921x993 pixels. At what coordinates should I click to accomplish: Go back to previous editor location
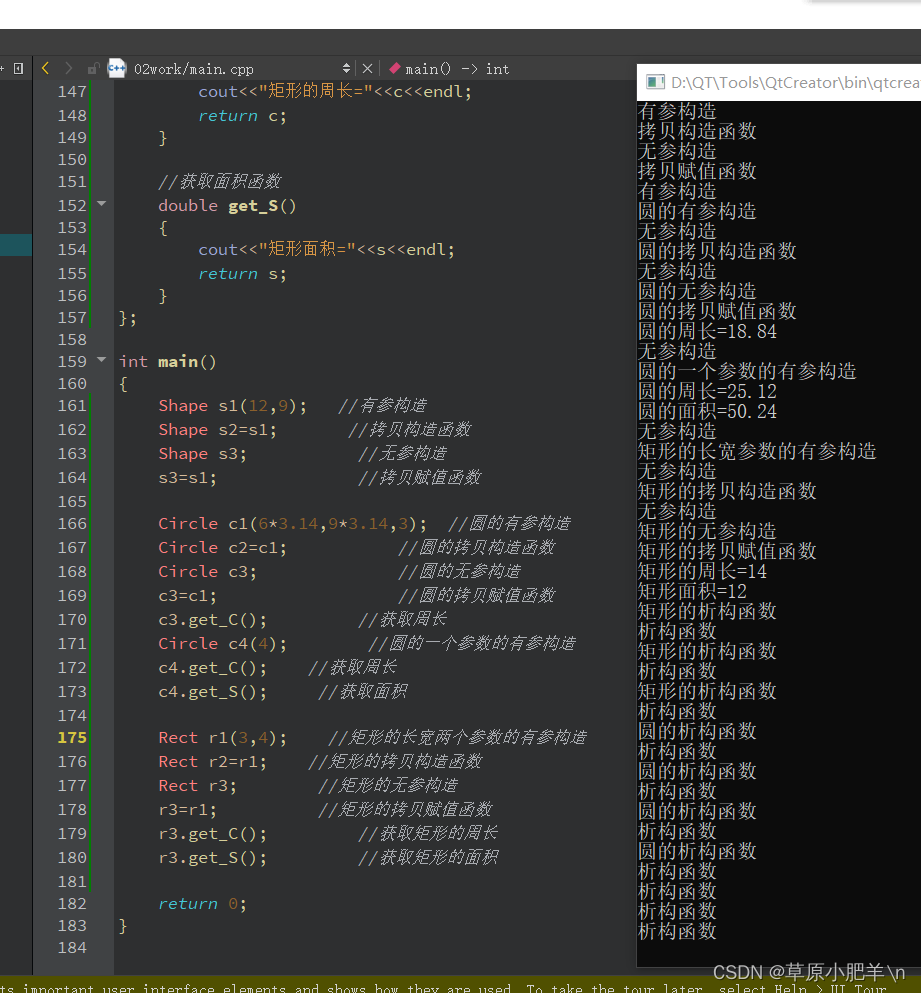[x=45, y=68]
